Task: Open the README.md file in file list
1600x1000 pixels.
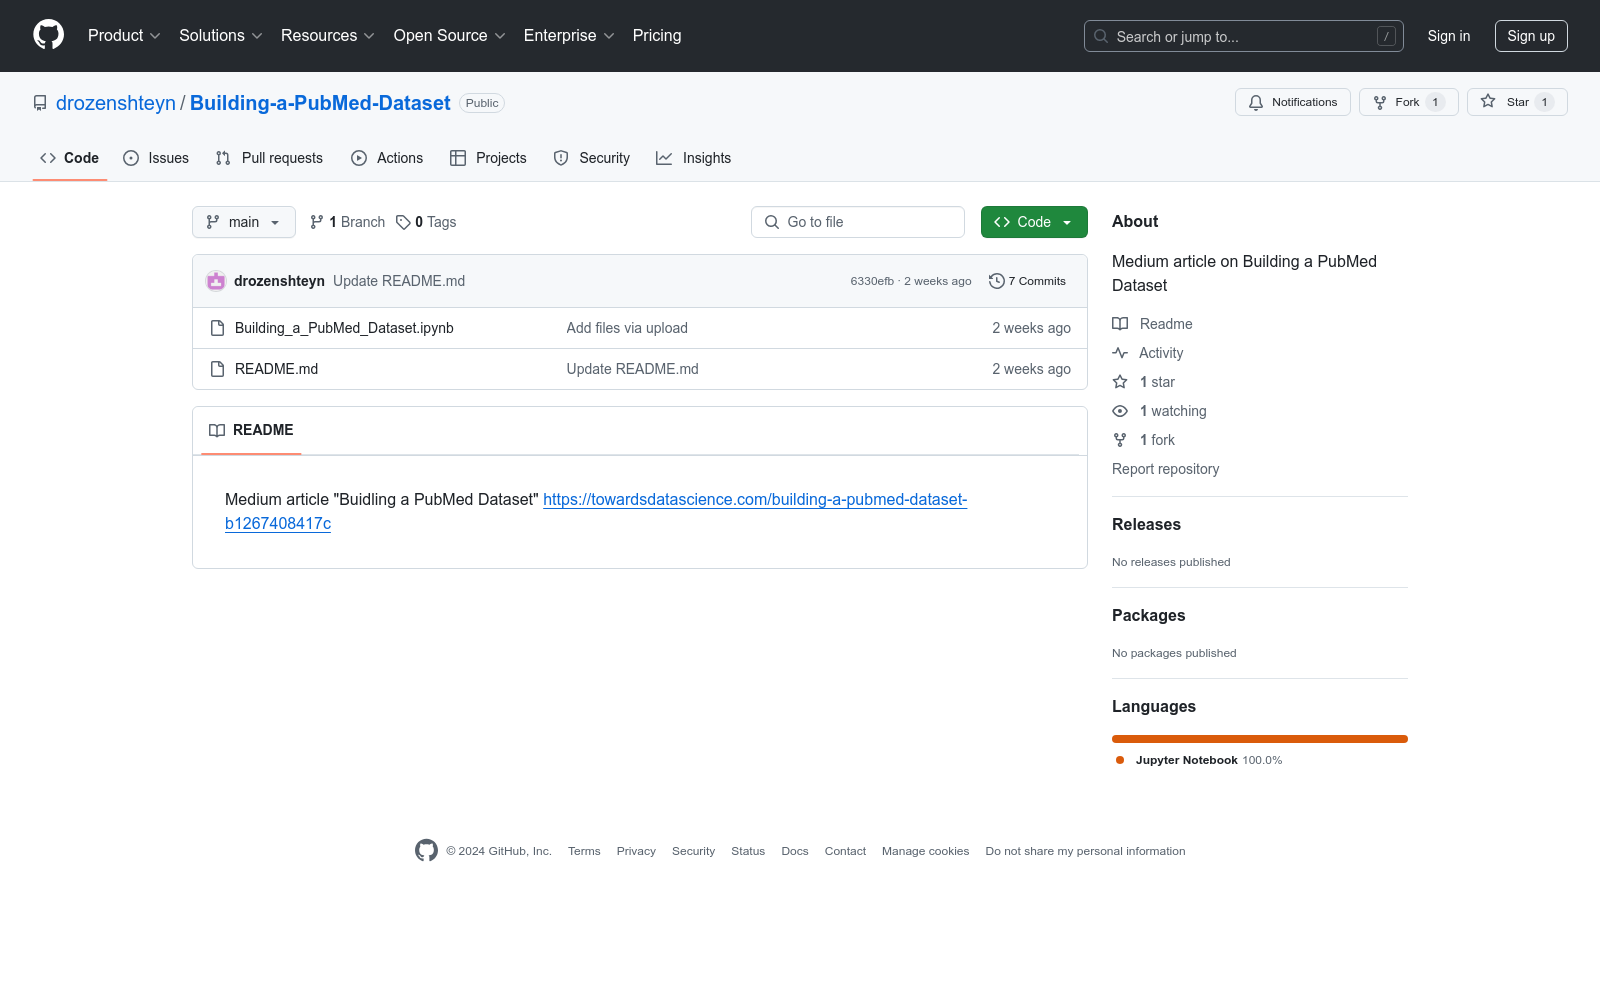Action: [276, 369]
